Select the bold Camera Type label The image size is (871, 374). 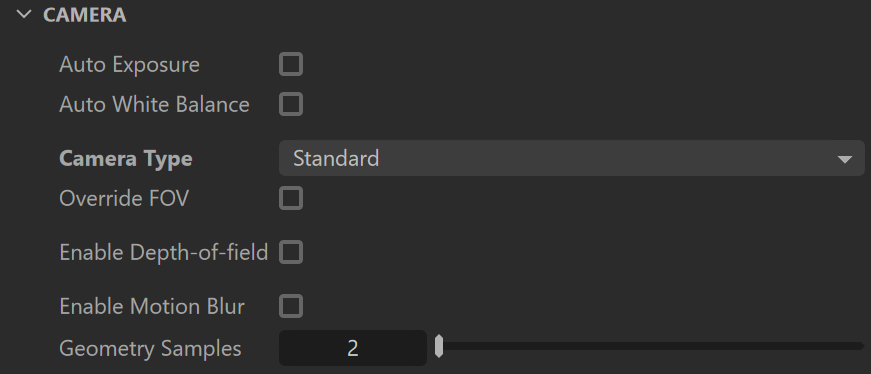(126, 159)
